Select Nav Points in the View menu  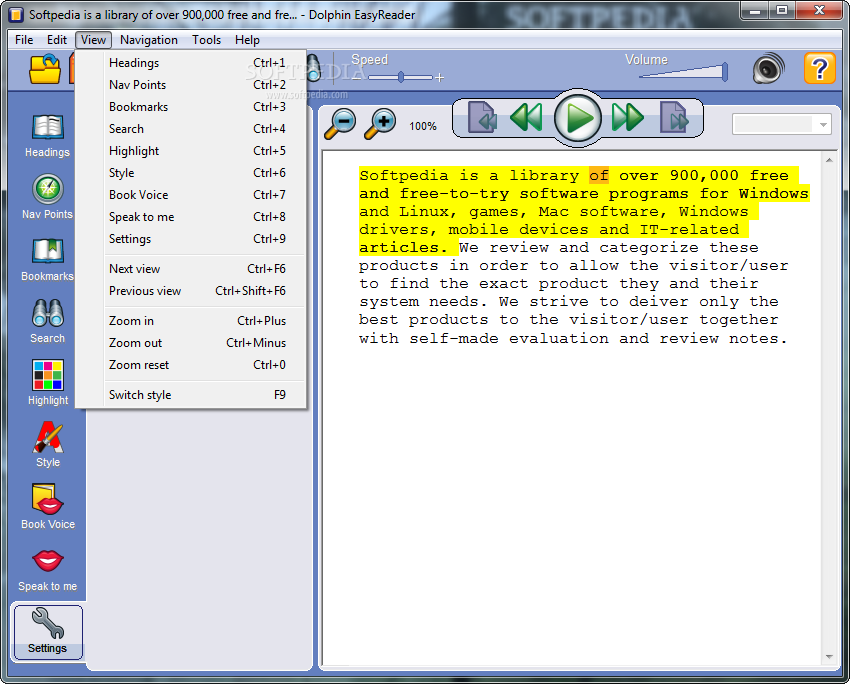(191, 85)
